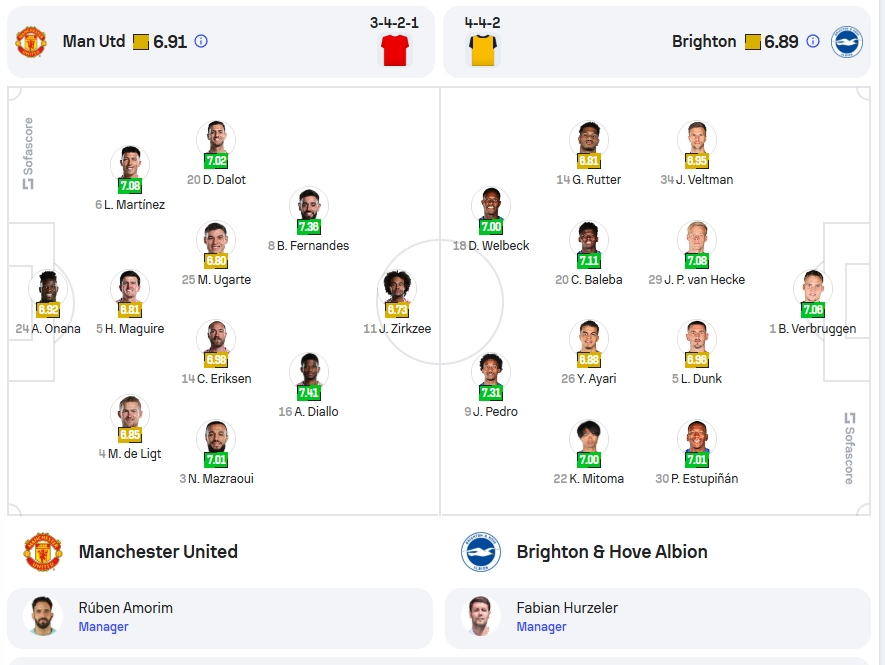The height and width of the screenshot is (665, 885).
Task: Click K. Mitoma player photo
Action: [589, 439]
